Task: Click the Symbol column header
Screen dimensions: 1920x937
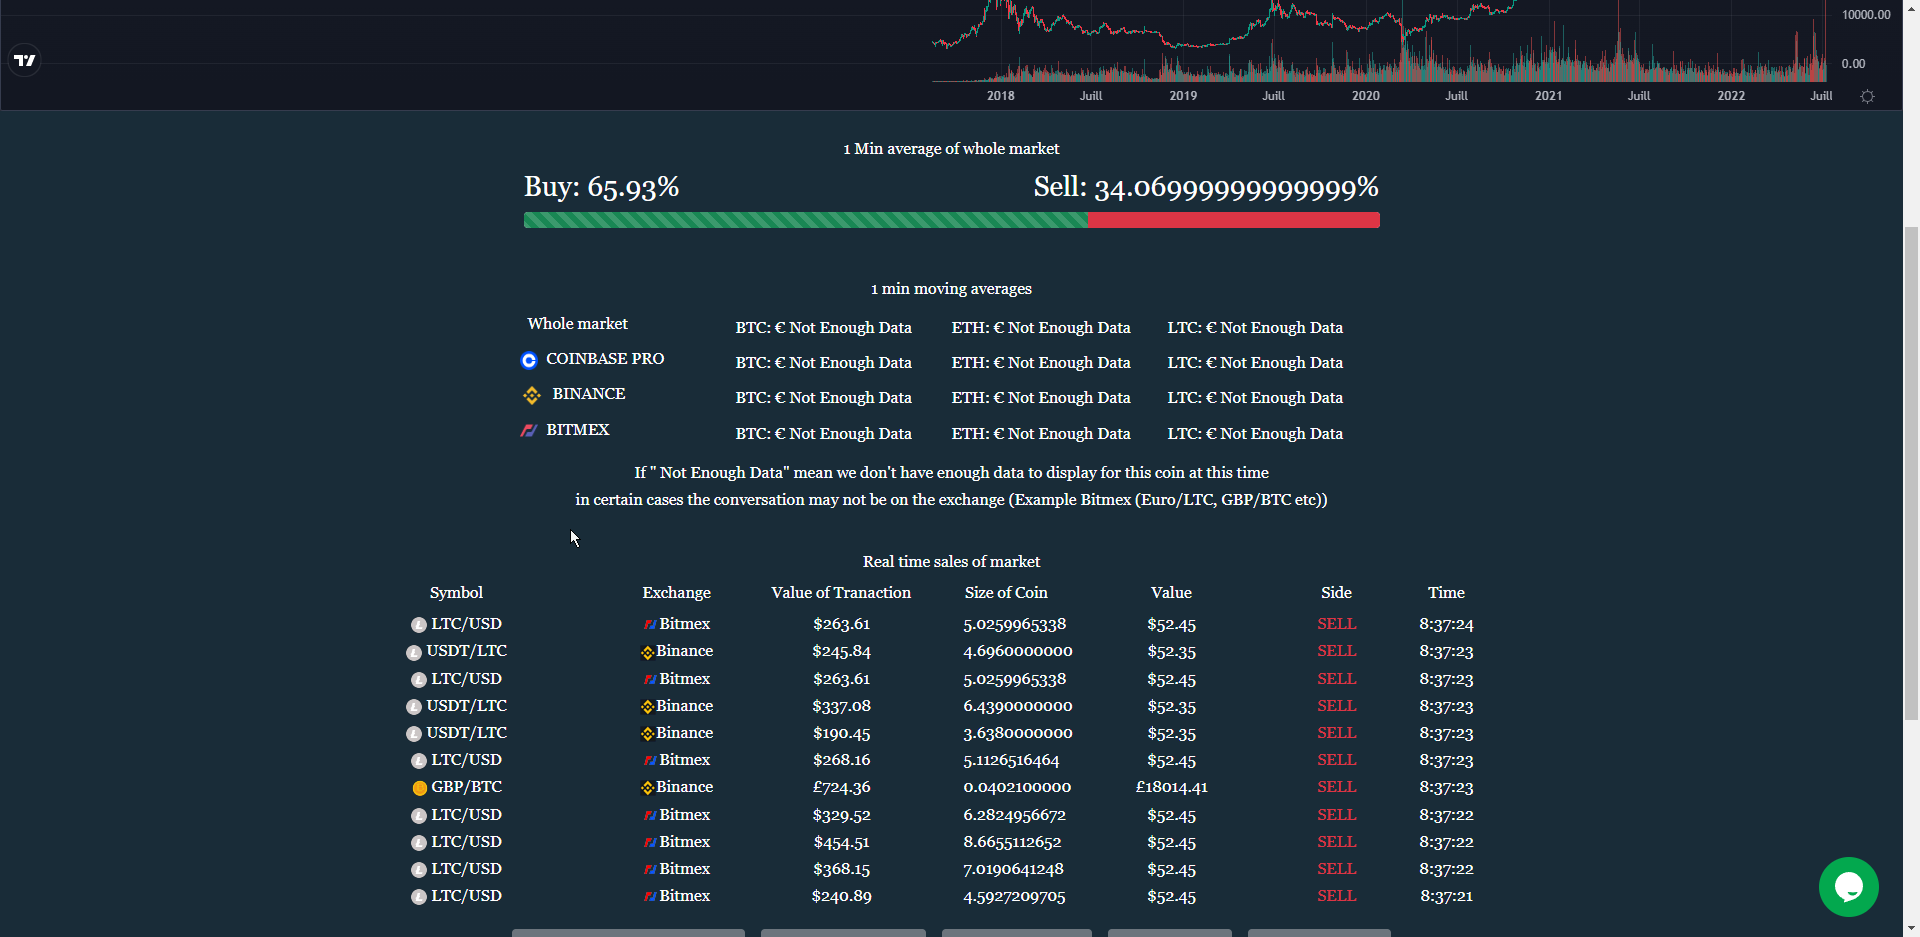Action: (456, 593)
